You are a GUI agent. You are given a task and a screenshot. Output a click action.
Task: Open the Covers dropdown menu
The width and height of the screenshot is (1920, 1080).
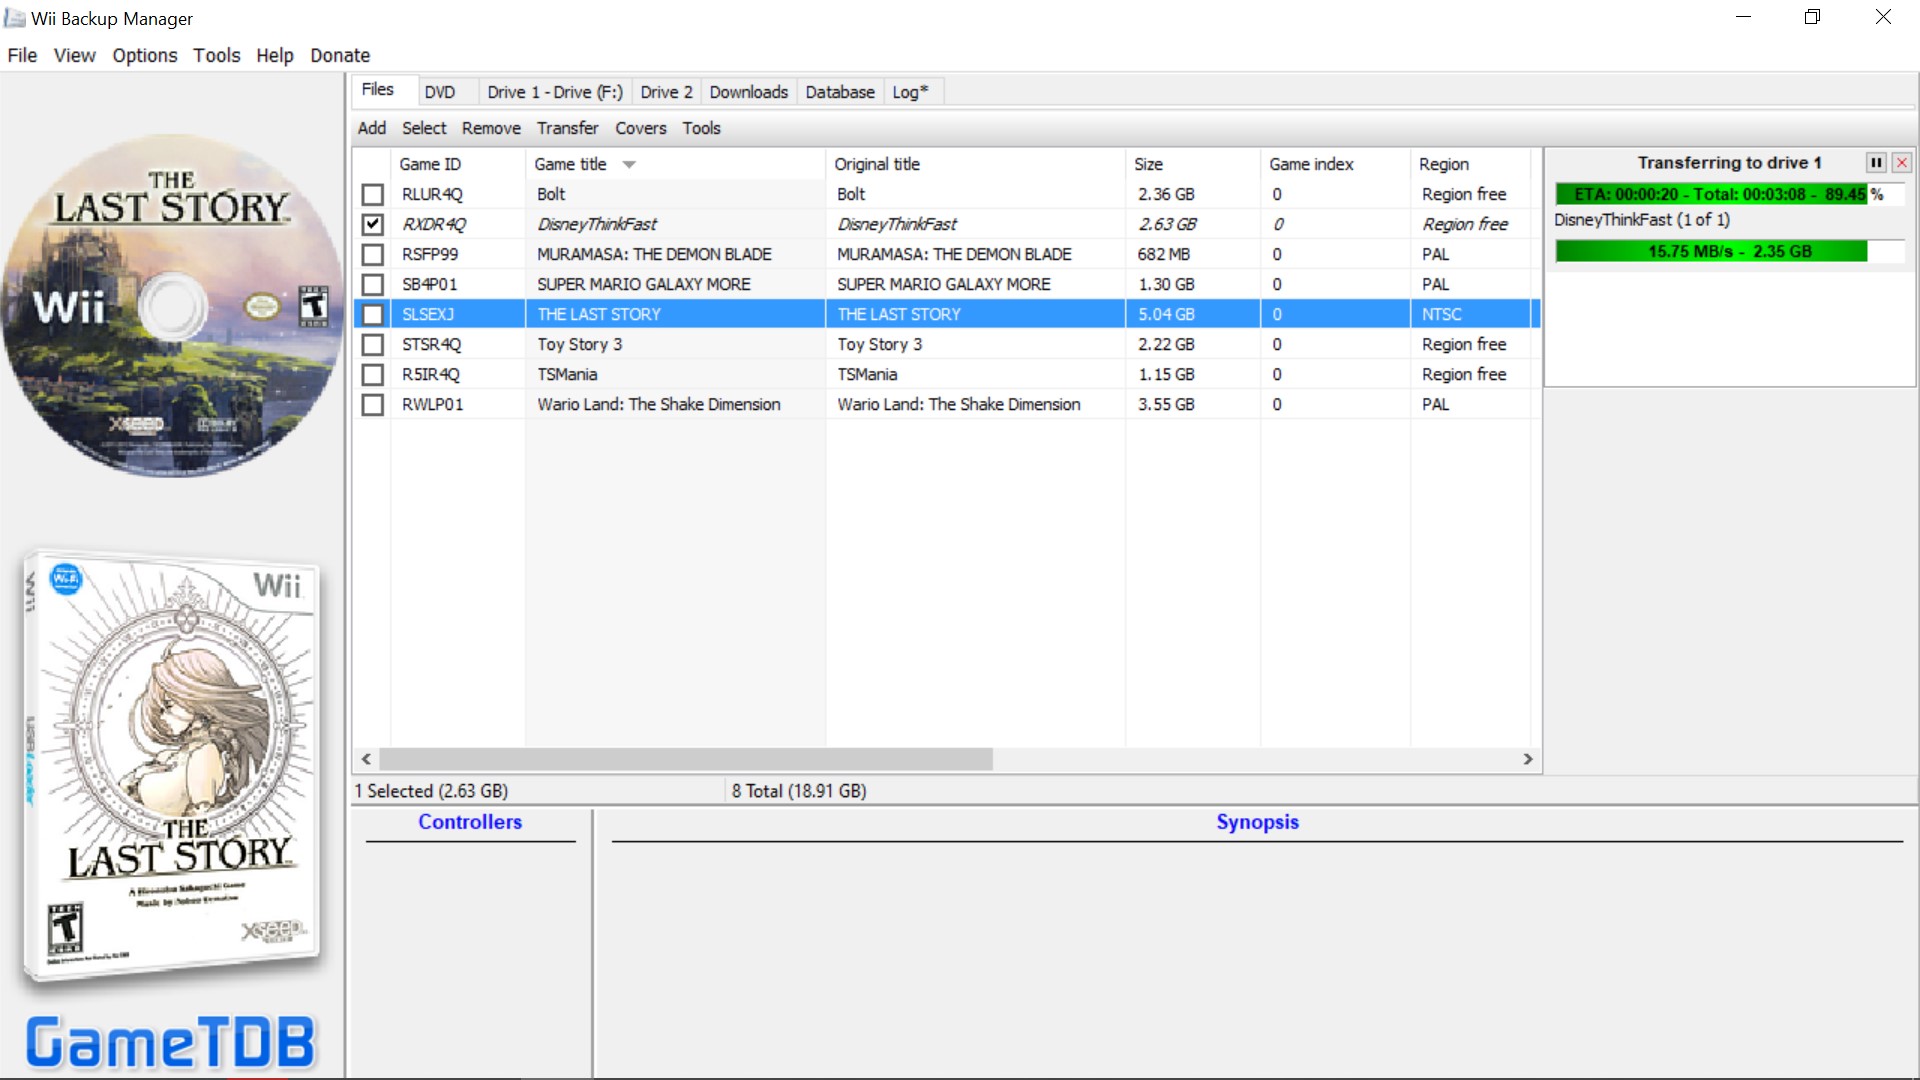click(x=640, y=128)
